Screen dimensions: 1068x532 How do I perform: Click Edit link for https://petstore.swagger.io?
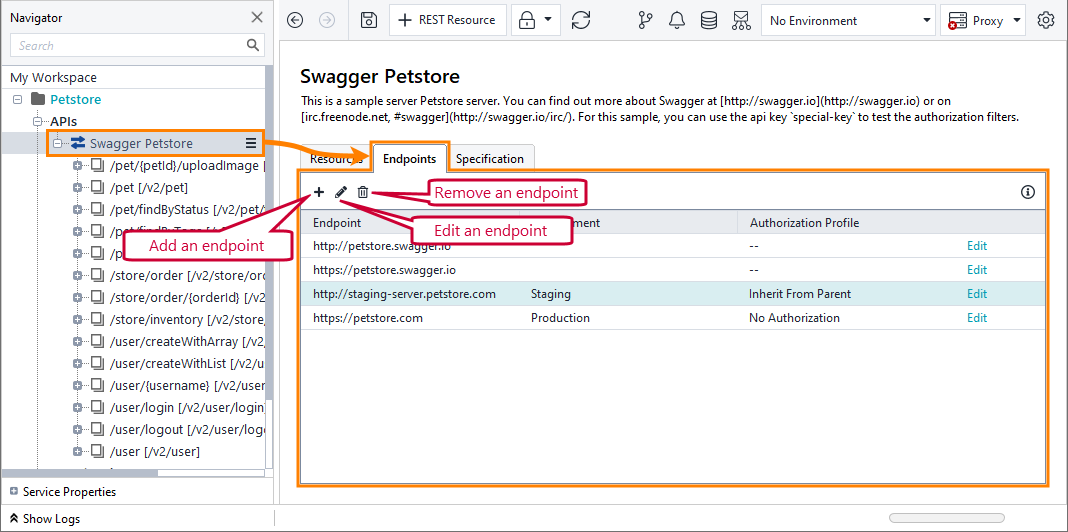tap(977, 270)
